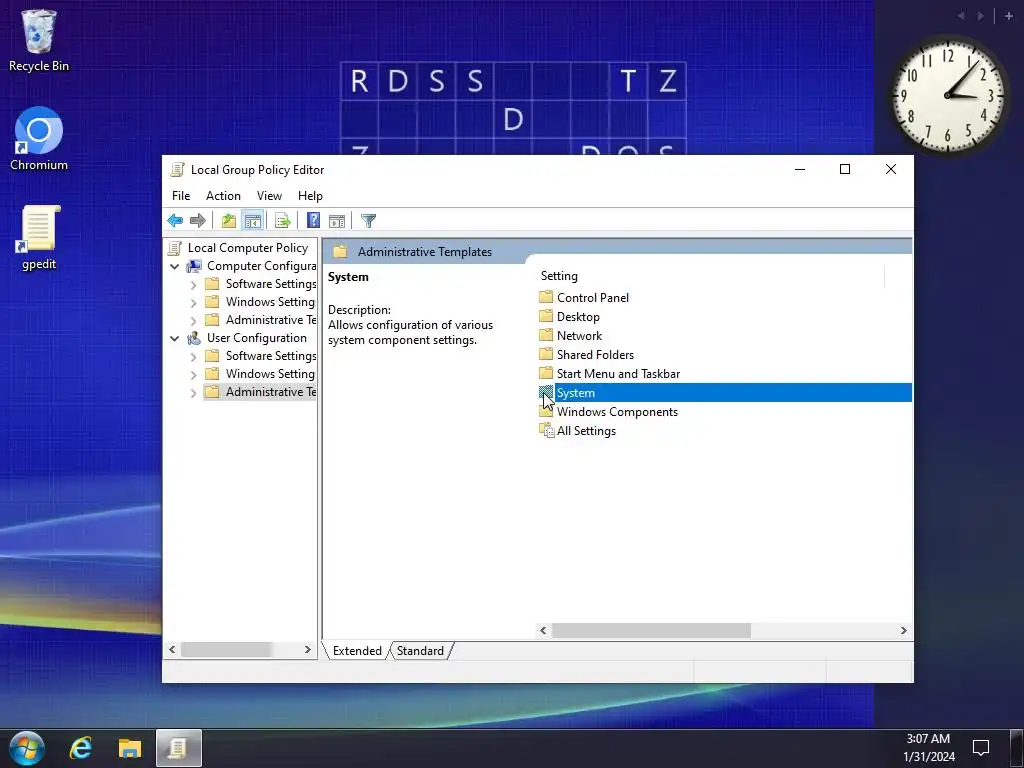Open the View menu
1024x768 pixels.
coord(269,196)
